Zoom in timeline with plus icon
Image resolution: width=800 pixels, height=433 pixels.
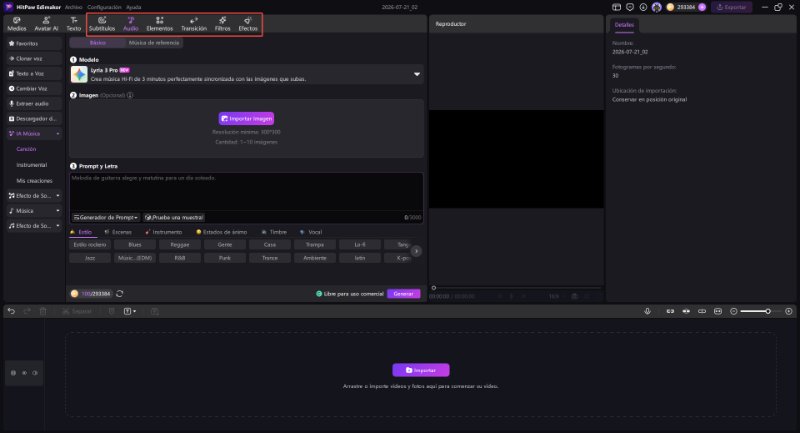click(789, 311)
